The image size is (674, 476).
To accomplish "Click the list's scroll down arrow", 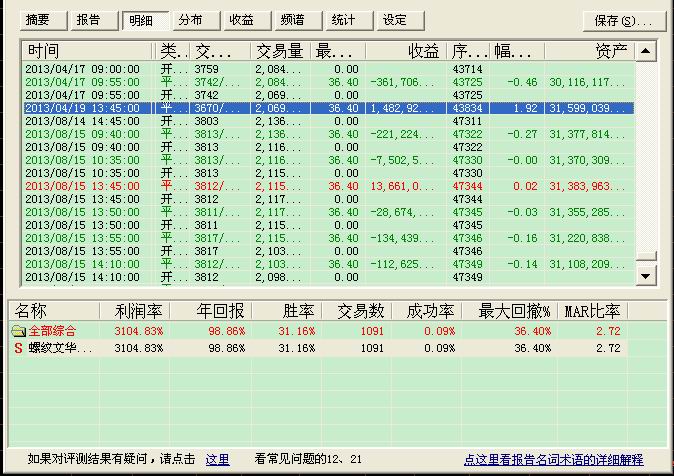I will 646,276.
